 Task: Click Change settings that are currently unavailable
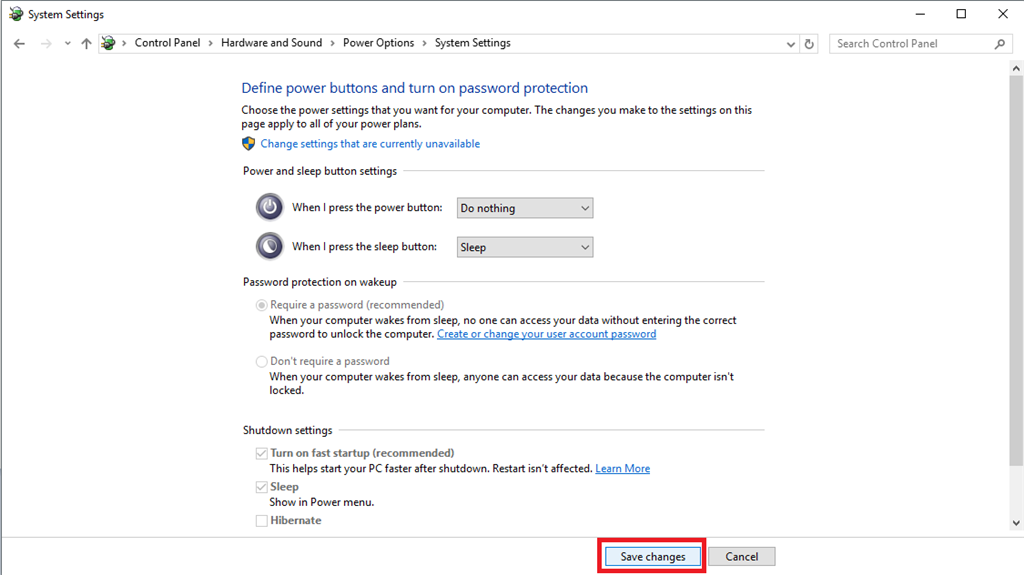370,144
